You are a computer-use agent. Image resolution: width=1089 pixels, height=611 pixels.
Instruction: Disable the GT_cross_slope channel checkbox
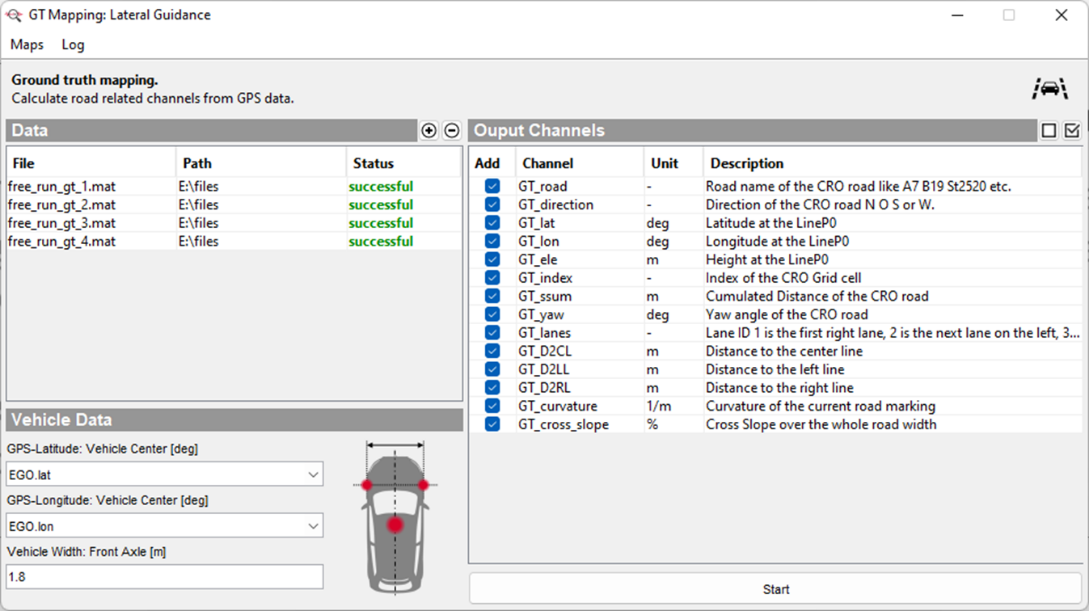tap(492, 424)
